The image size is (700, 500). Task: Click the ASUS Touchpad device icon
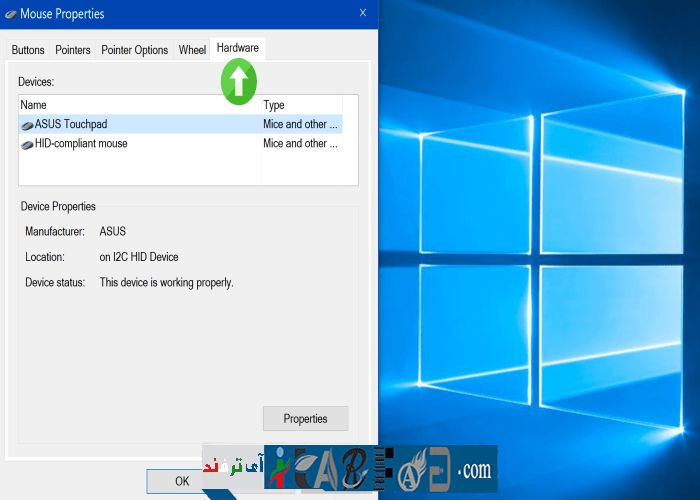[x=27, y=125]
